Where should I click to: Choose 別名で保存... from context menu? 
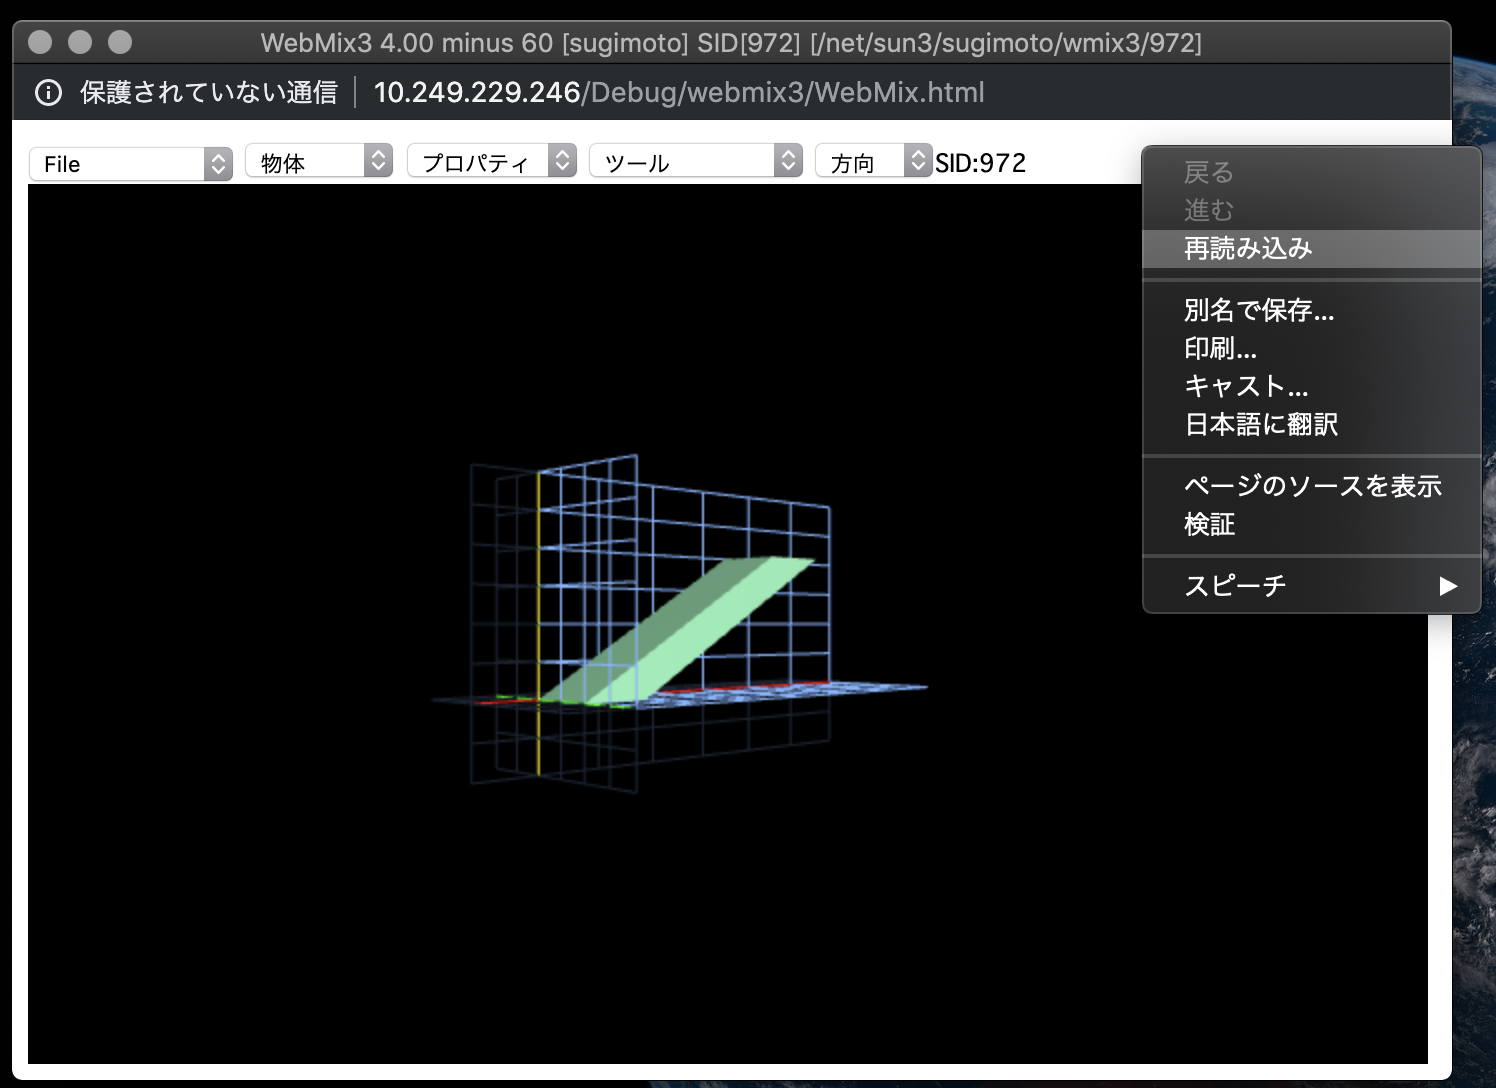(1311, 311)
